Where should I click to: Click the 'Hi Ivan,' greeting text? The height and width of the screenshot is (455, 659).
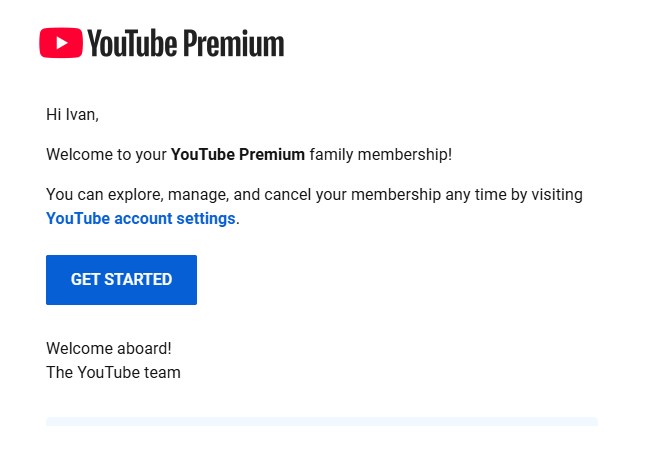72,114
